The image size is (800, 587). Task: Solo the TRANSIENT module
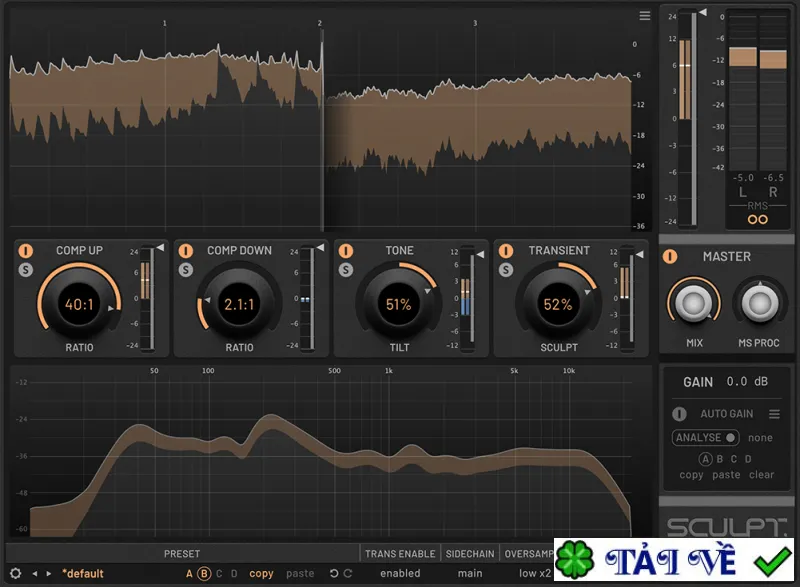pyautogui.click(x=506, y=270)
